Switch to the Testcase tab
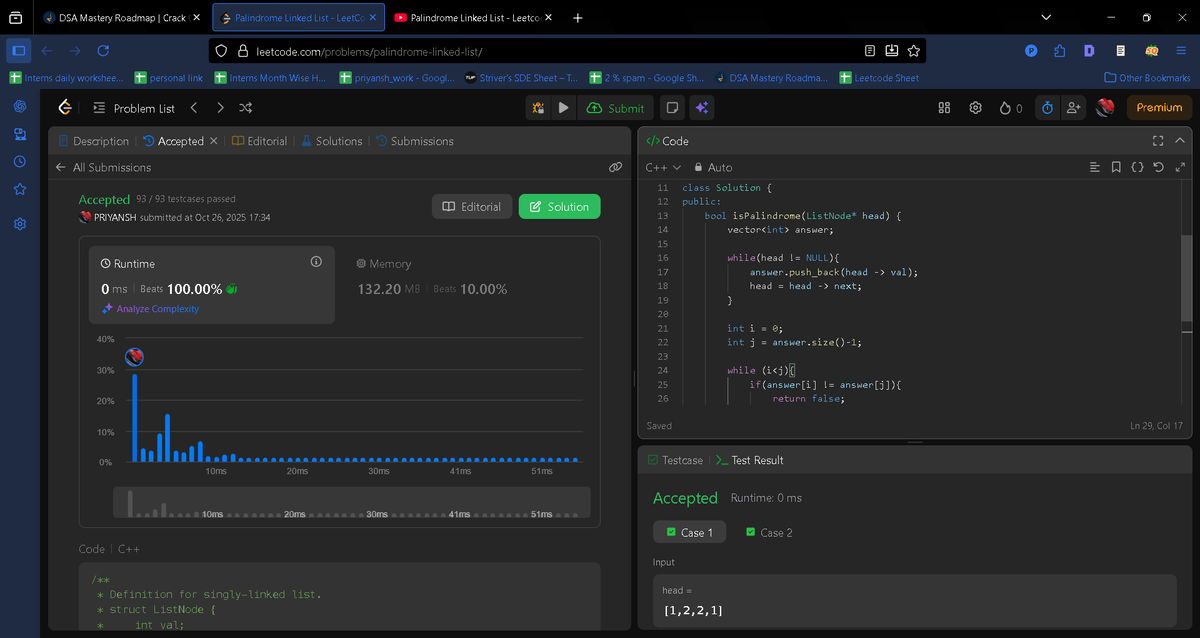 pyautogui.click(x=675, y=460)
